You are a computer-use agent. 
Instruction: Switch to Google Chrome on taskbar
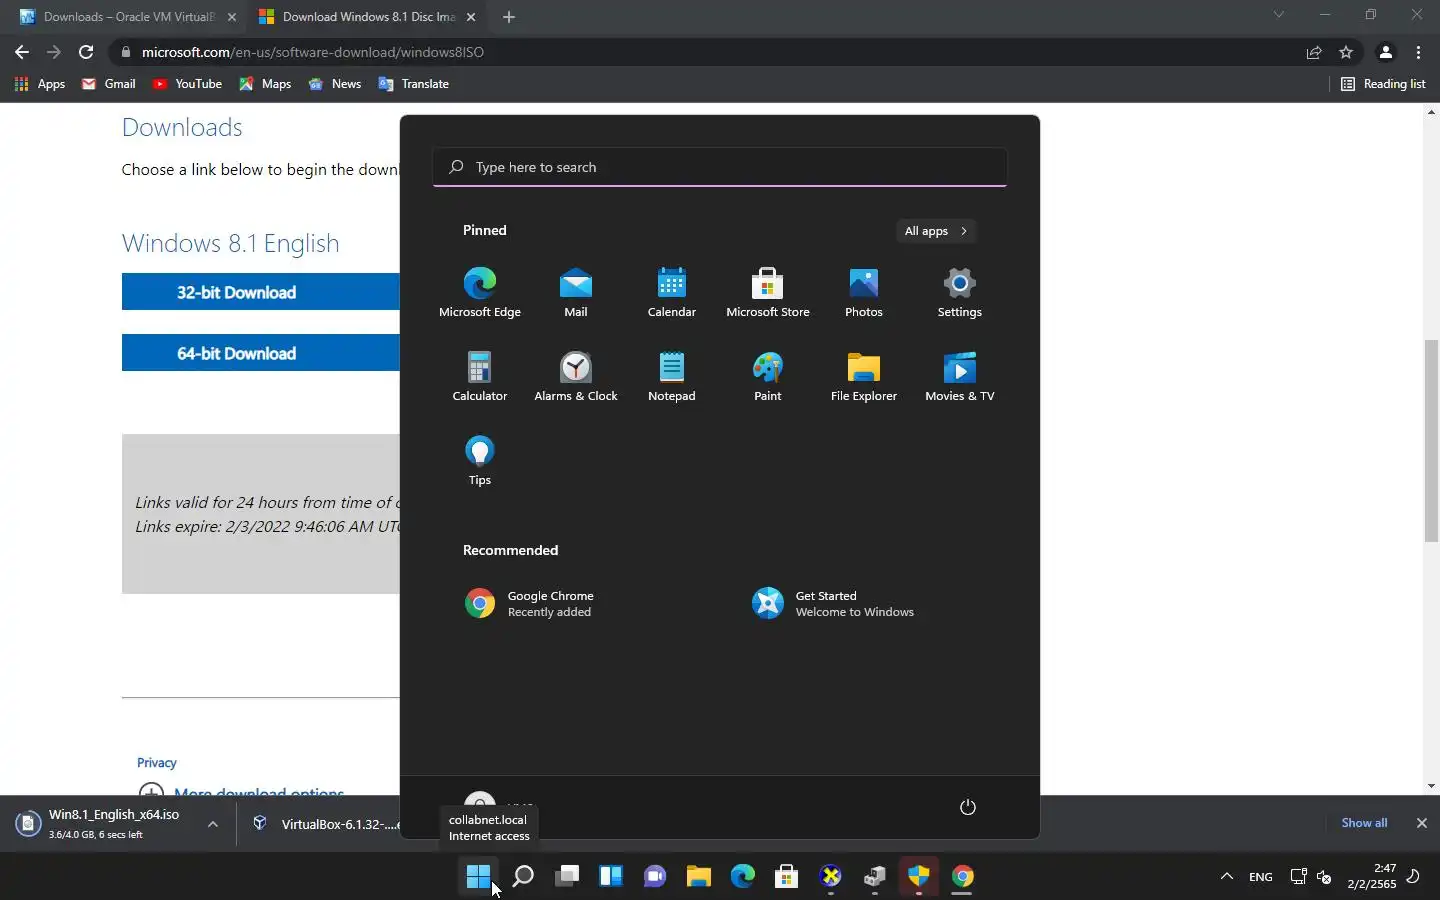(x=963, y=877)
